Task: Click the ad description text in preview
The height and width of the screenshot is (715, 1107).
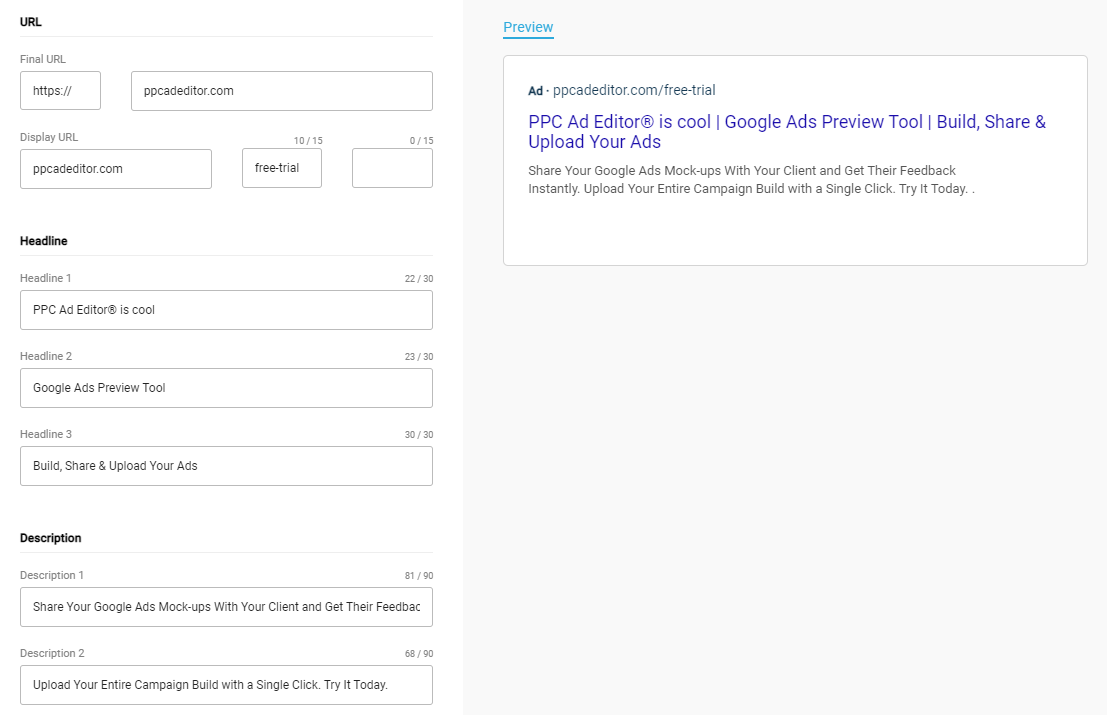Action: [750, 180]
